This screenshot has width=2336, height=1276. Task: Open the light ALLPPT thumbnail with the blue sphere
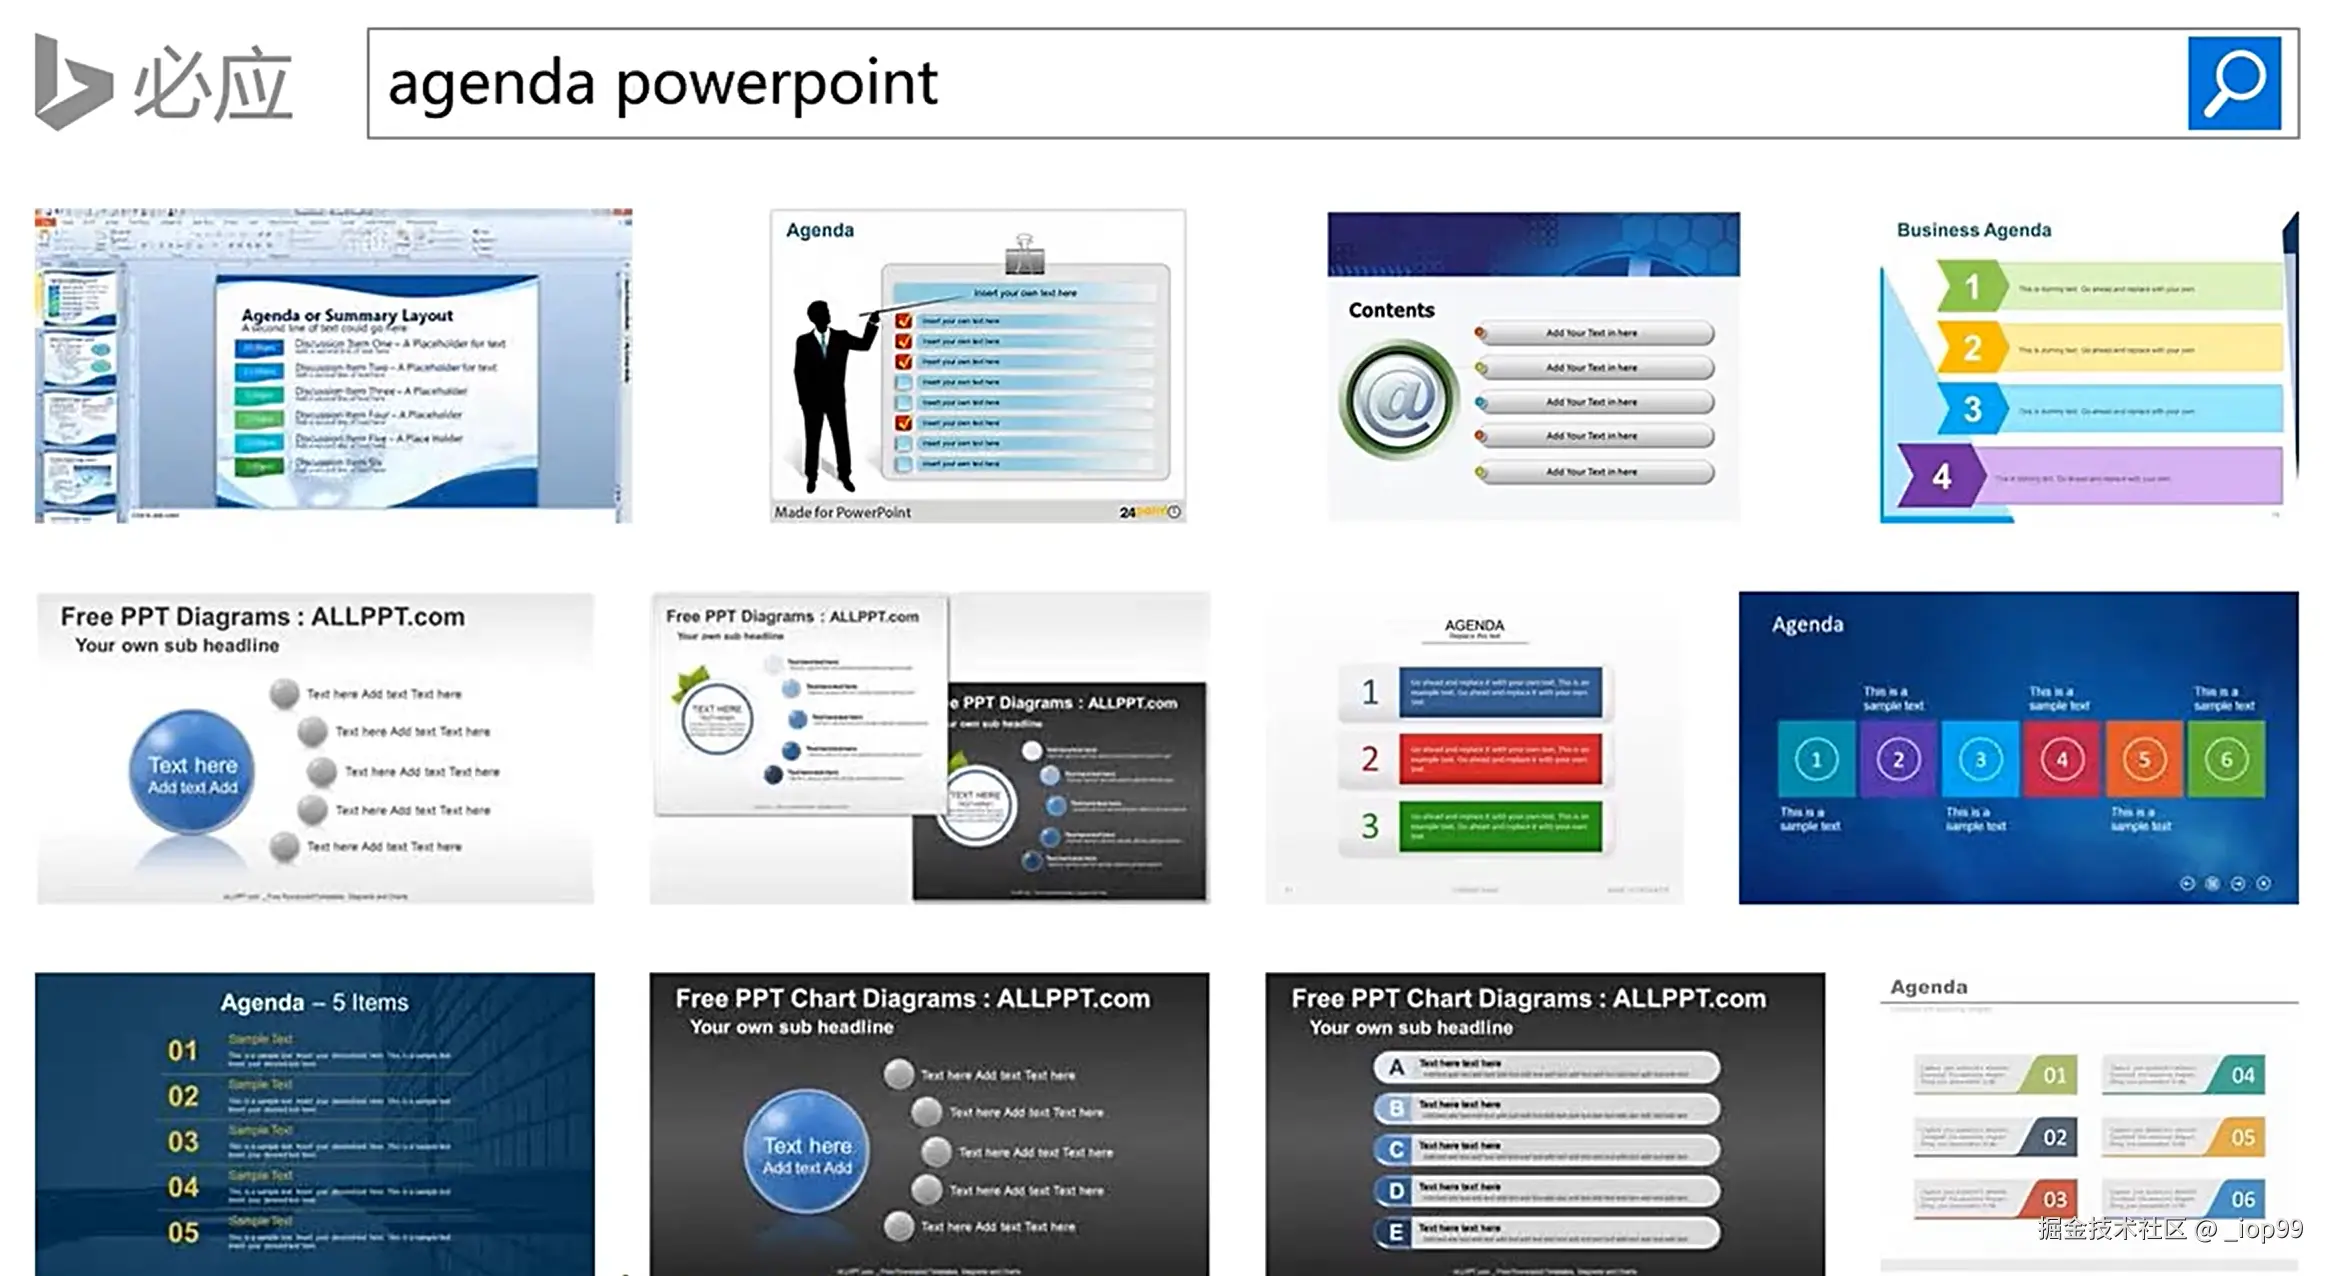pos(315,748)
